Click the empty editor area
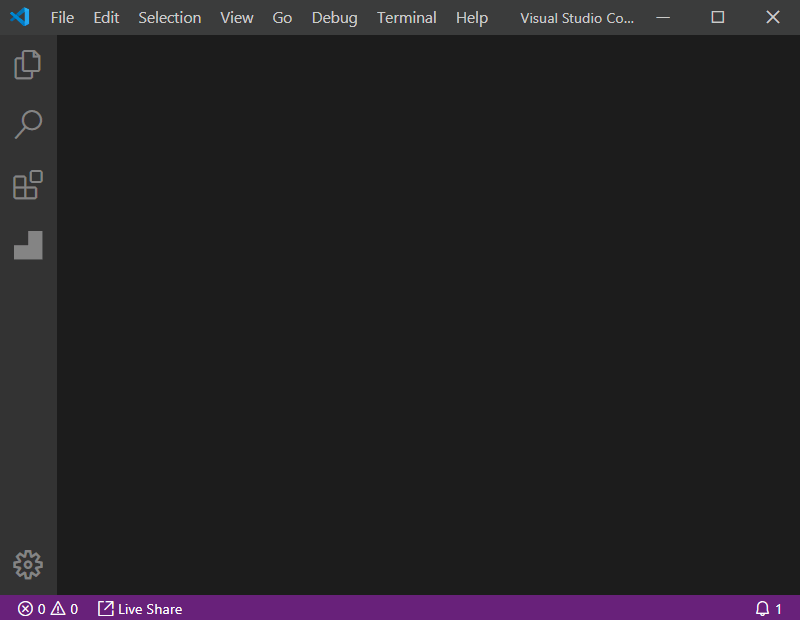This screenshot has height=620, width=800. [x=428, y=315]
